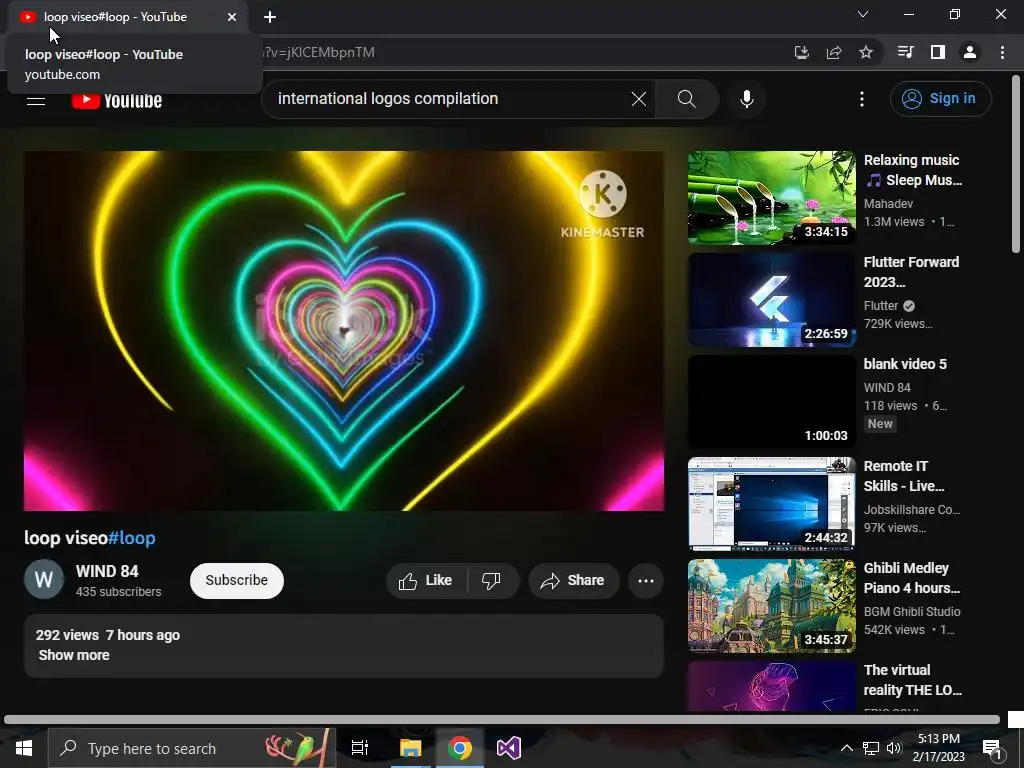1024x768 pixels.
Task: Clear the search query with X
Action: coord(639,99)
